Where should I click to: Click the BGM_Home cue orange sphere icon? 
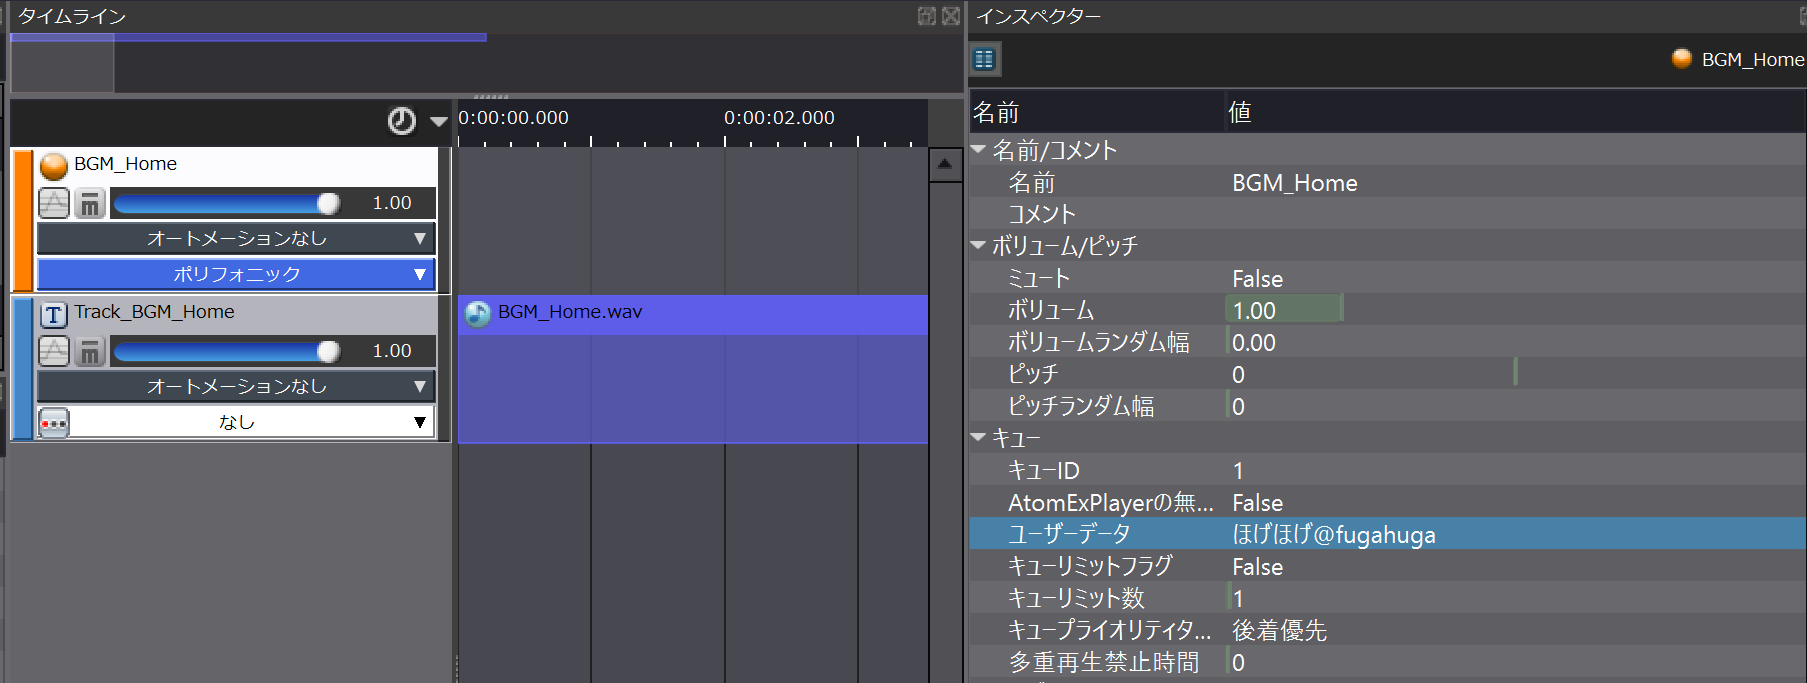click(54, 165)
